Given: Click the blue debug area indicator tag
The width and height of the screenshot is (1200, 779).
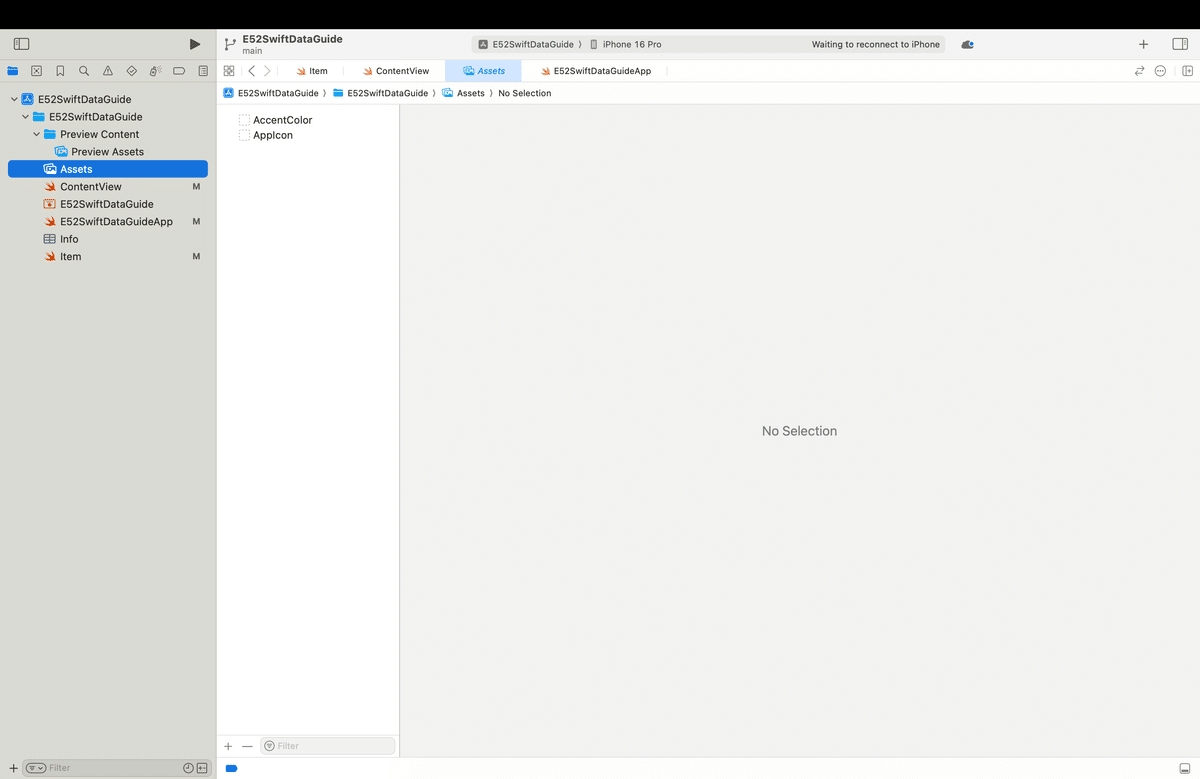Looking at the screenshot, I should point(231,768).
